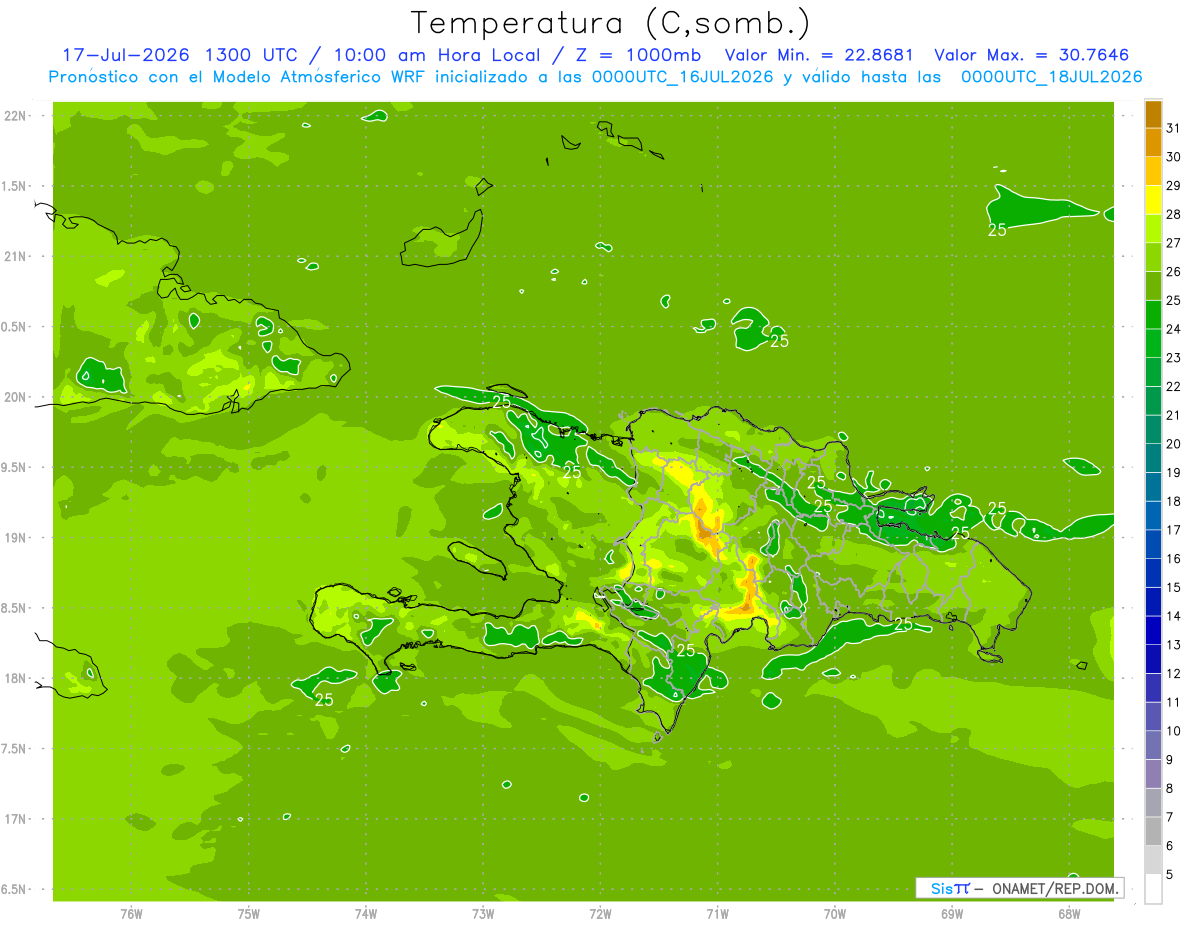Pick the gray legend swatch between 6 and 7

pos(1153,832)
